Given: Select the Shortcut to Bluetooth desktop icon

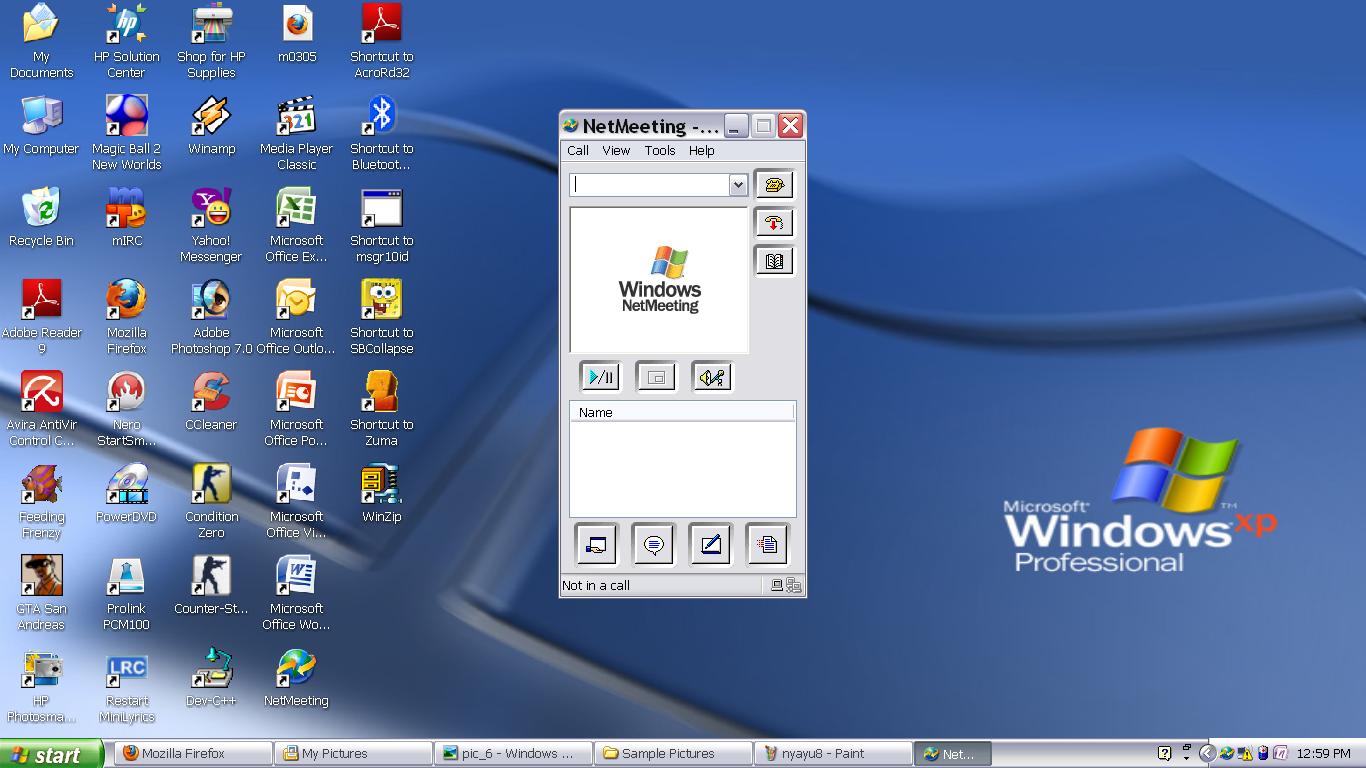Looking at the screenshot, I should pyautogui.click(x=382, y=134).
